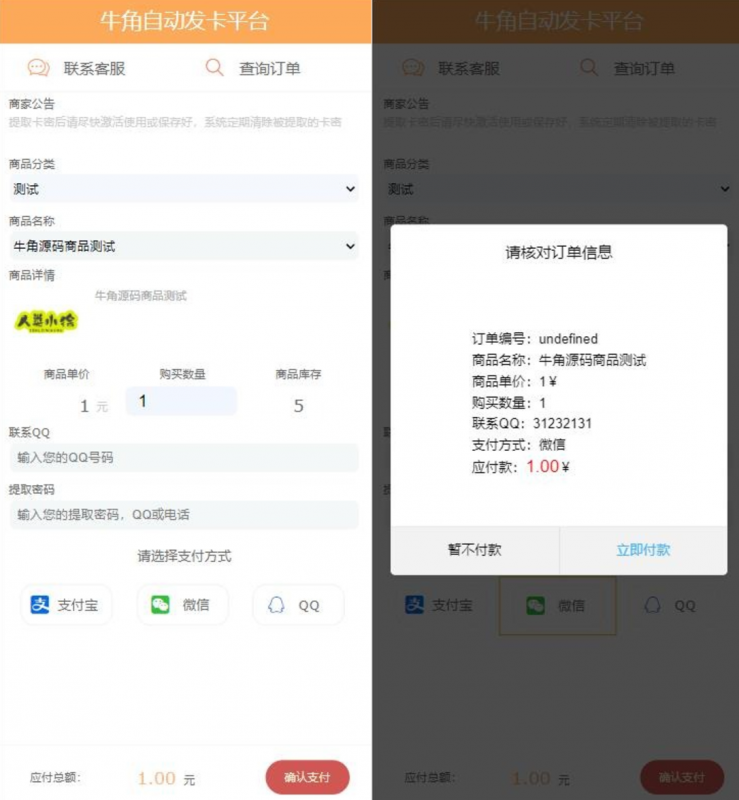Click the 联系QQ: 31232131 line in the dialog
739x800 pixels.
coord(531,423)
